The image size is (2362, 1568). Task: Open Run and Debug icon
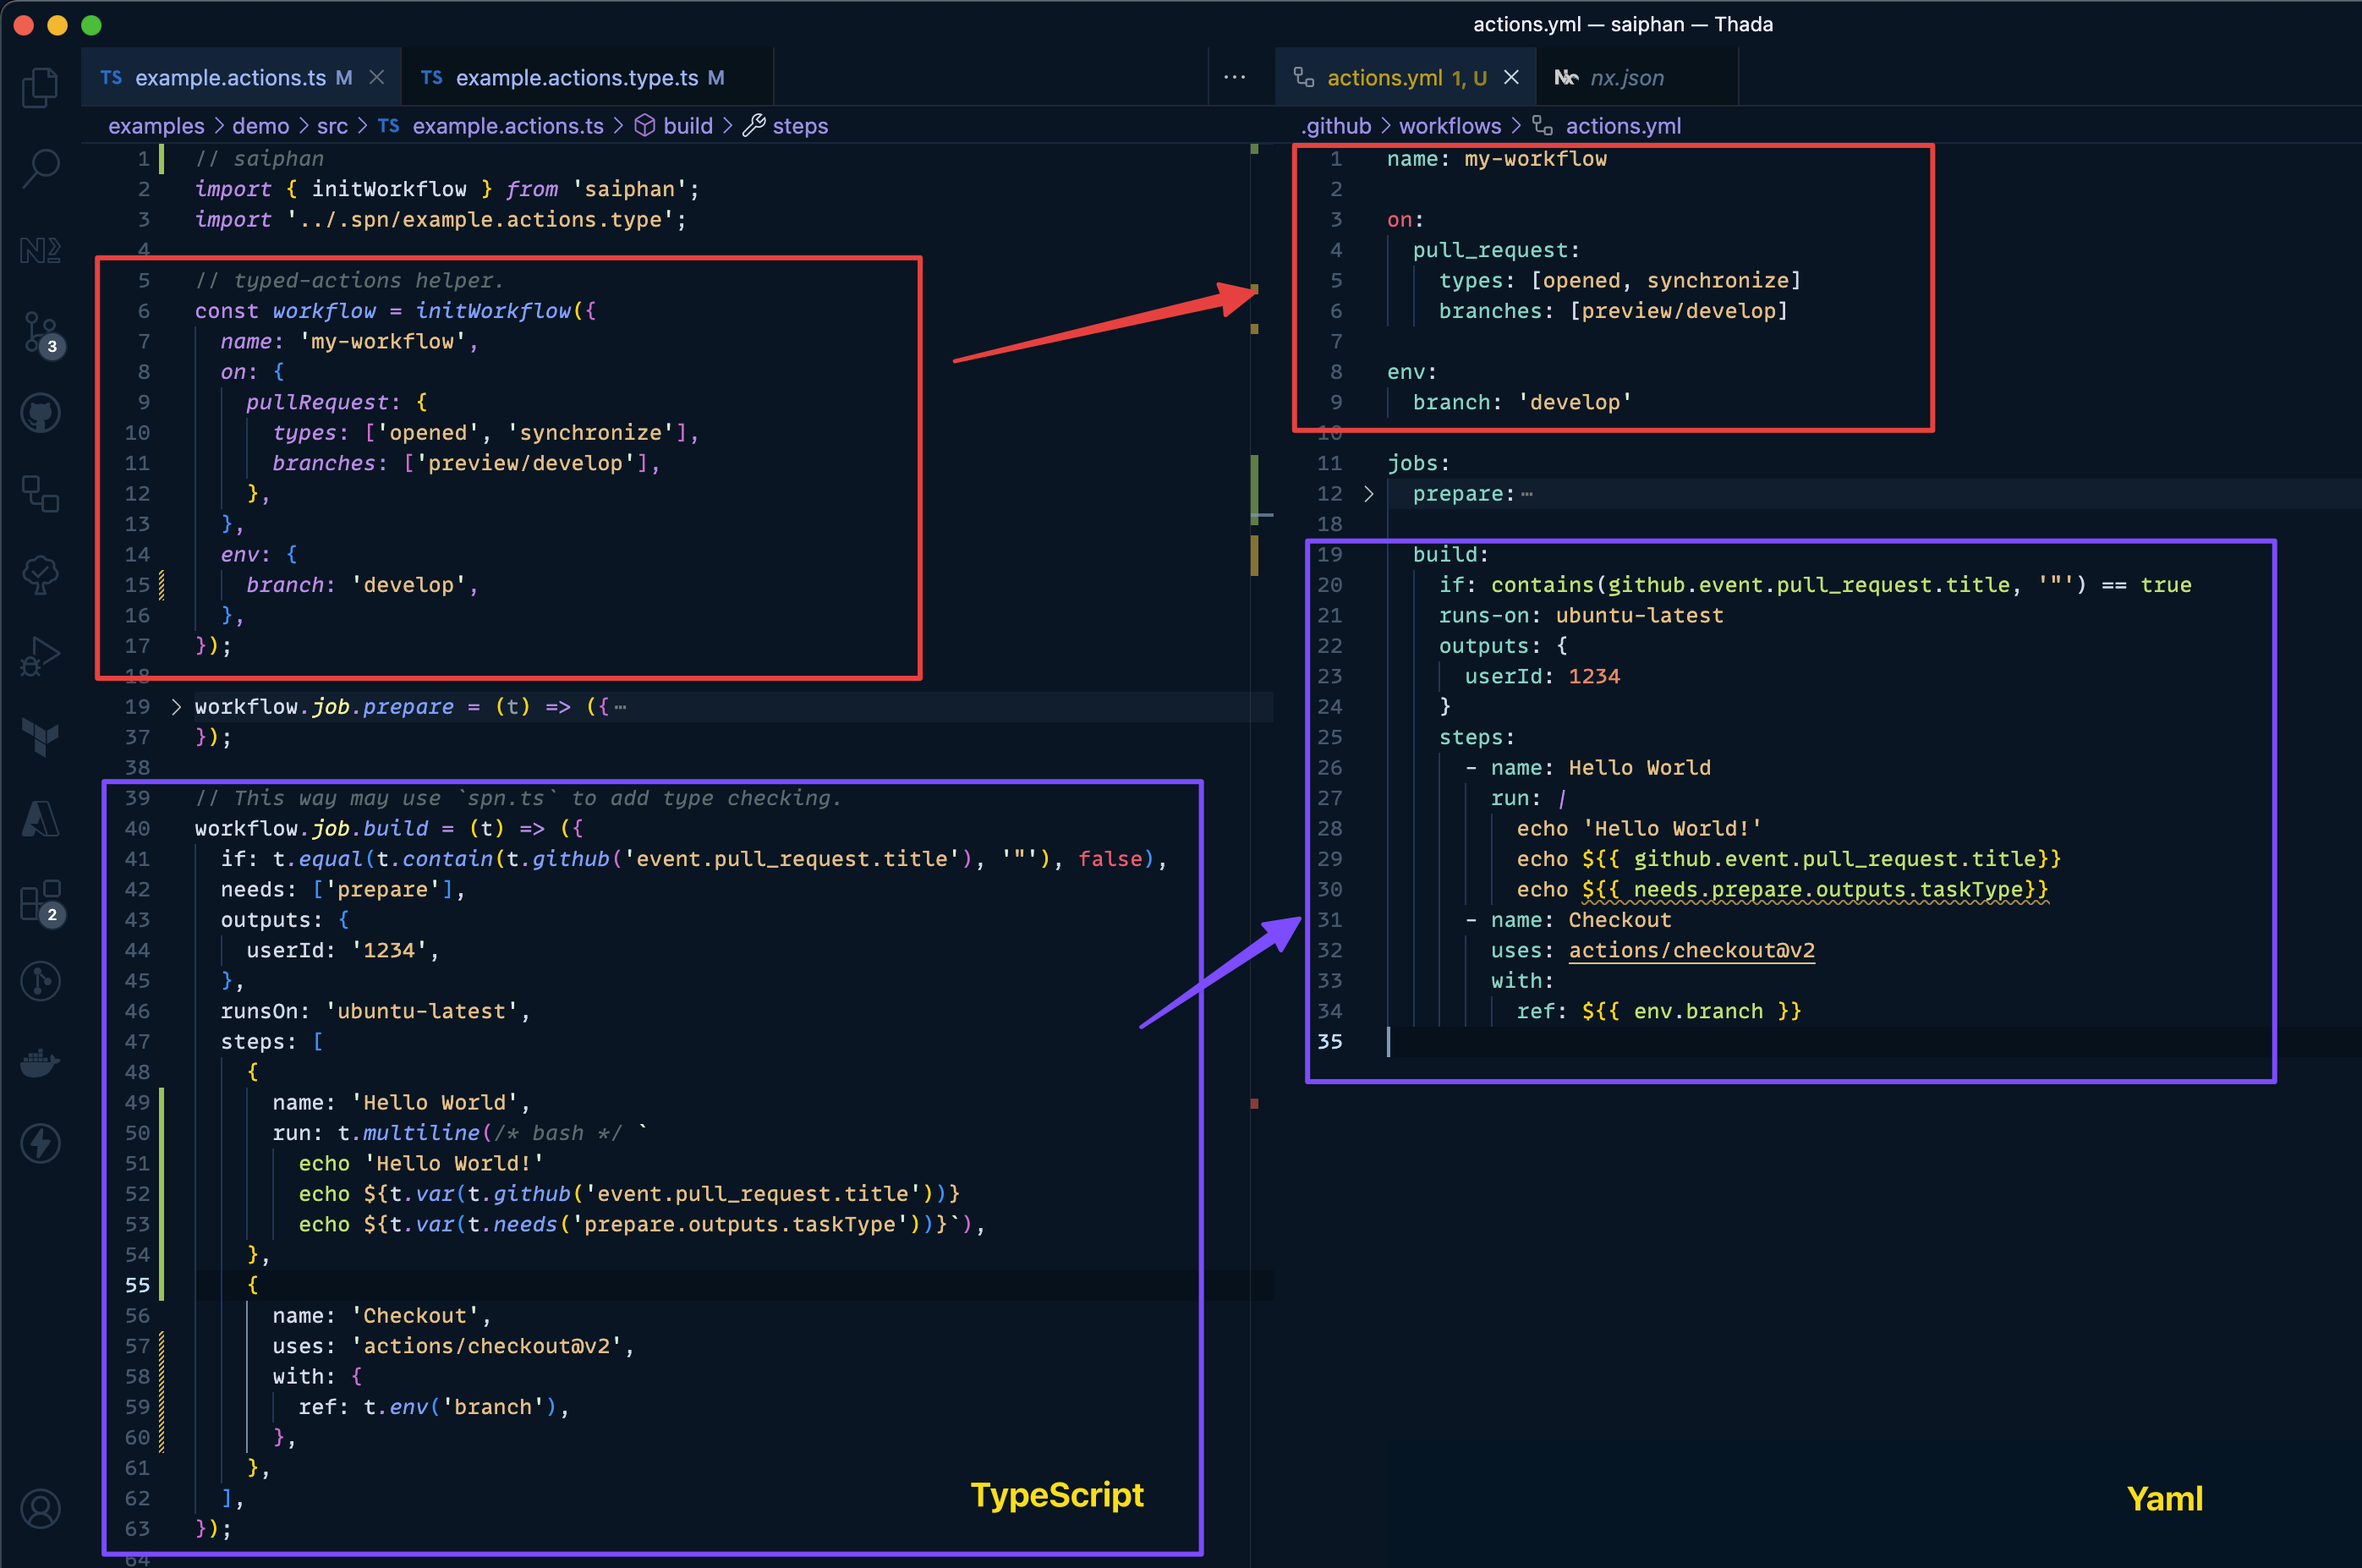pos(40,656)
